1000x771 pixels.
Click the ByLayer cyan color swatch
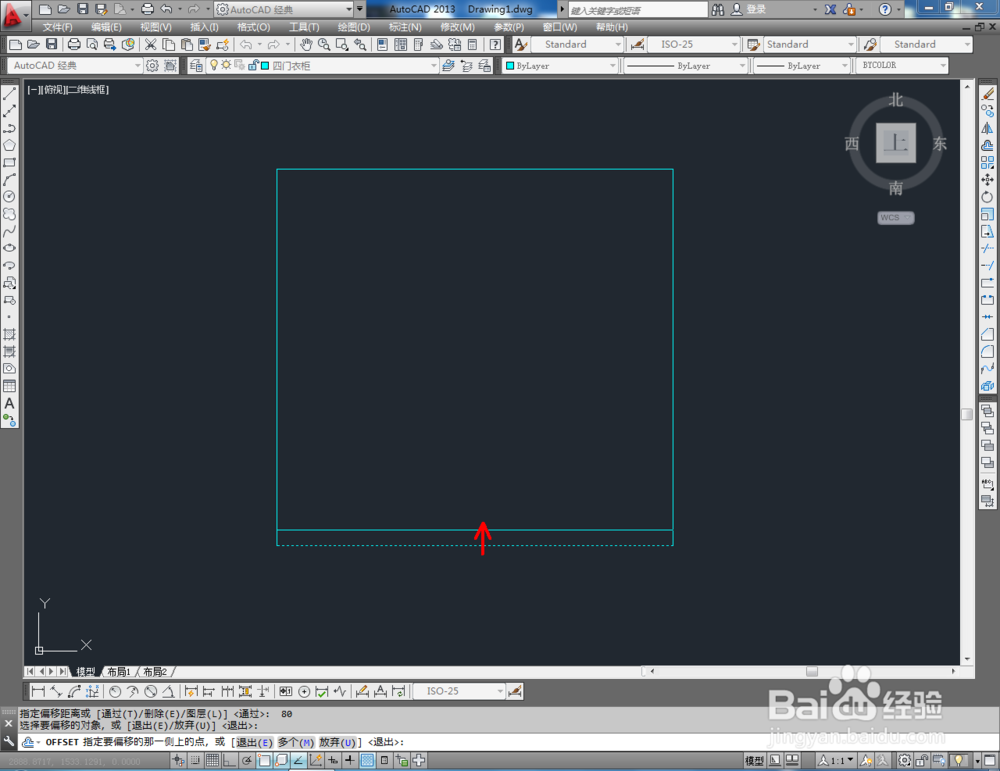point(510,66)
